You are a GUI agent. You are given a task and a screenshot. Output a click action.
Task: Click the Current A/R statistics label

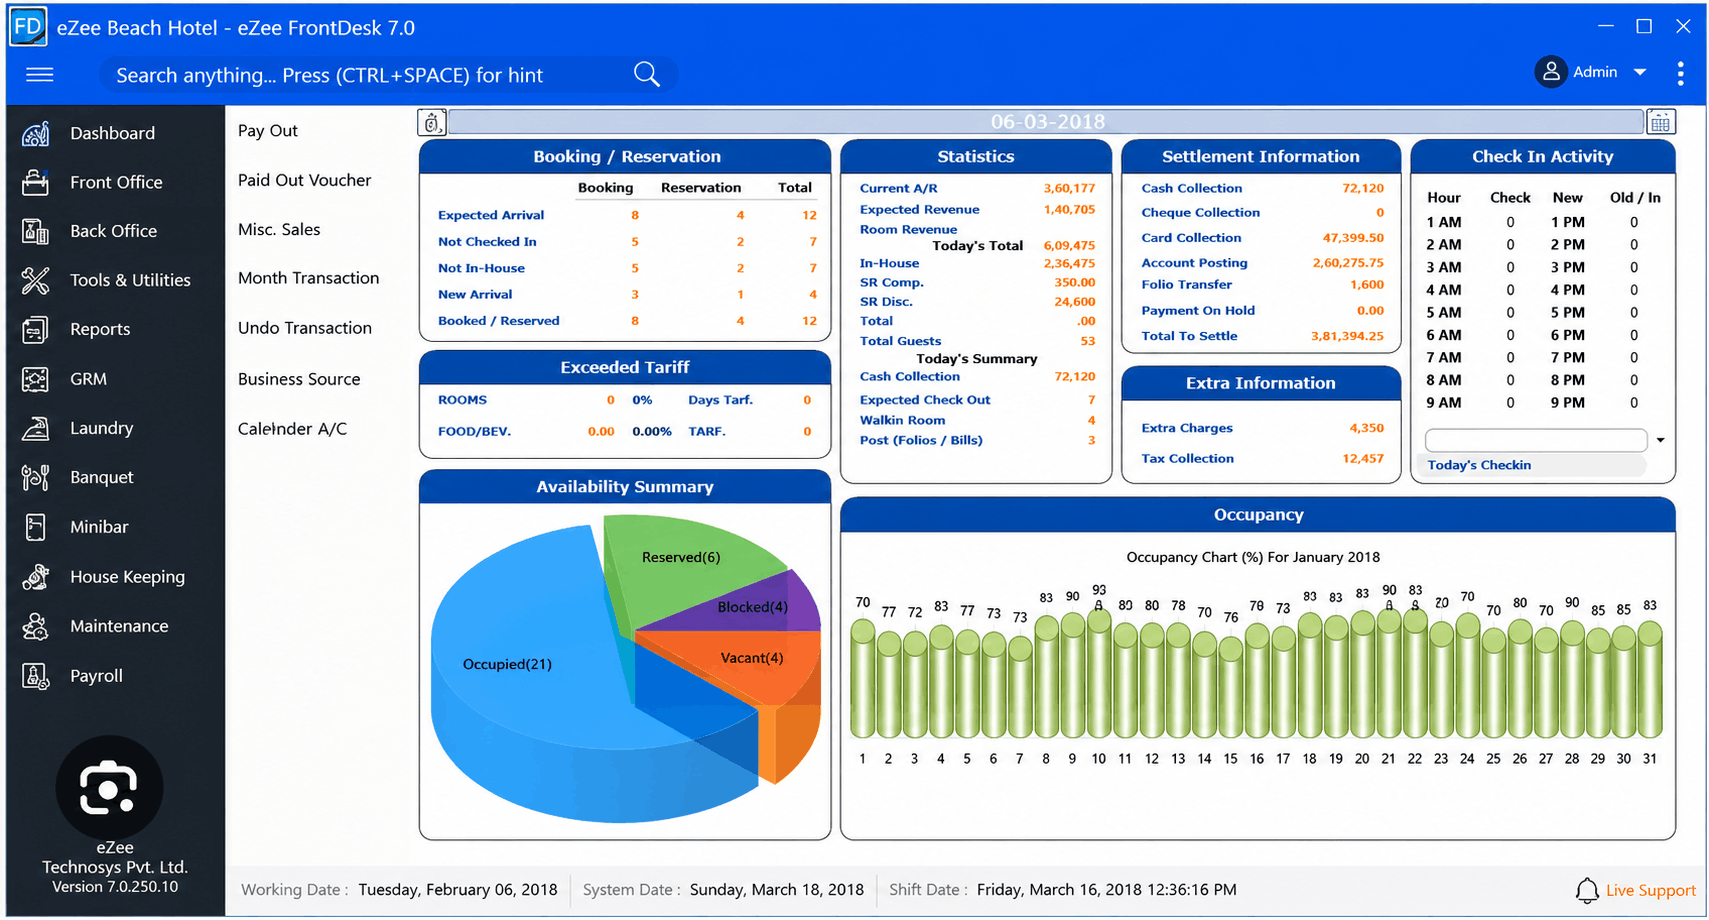(899, 188)
